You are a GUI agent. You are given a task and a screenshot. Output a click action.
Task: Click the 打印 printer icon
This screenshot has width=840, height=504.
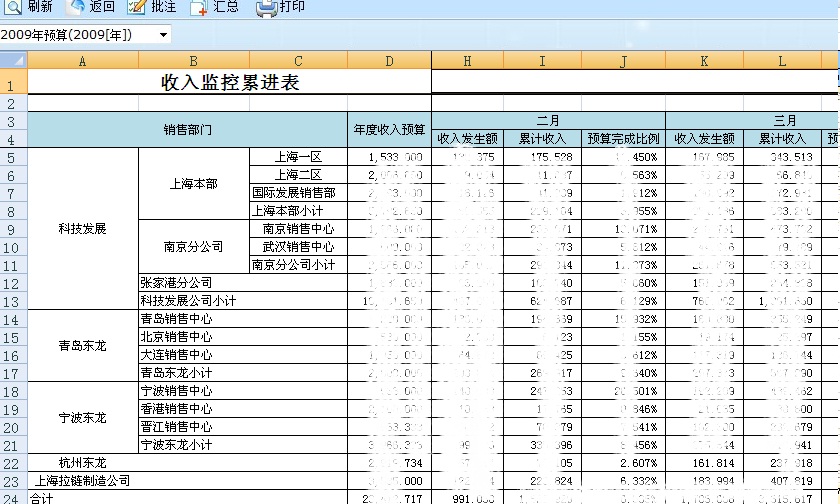click(266, 7)
